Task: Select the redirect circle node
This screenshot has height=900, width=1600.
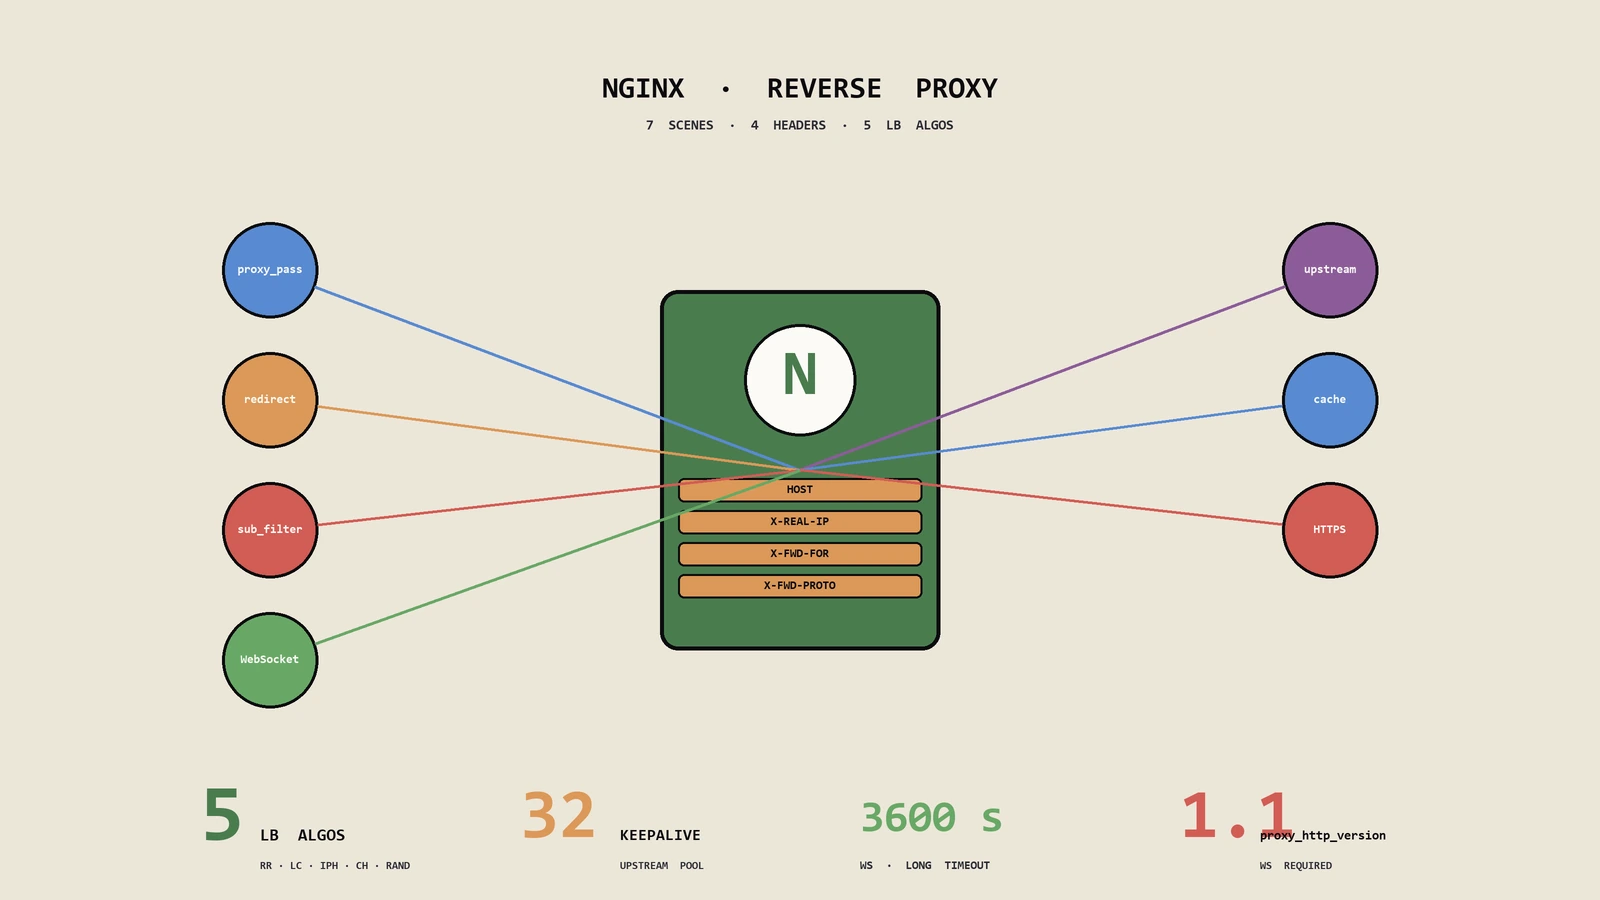Action: (270, 400)
